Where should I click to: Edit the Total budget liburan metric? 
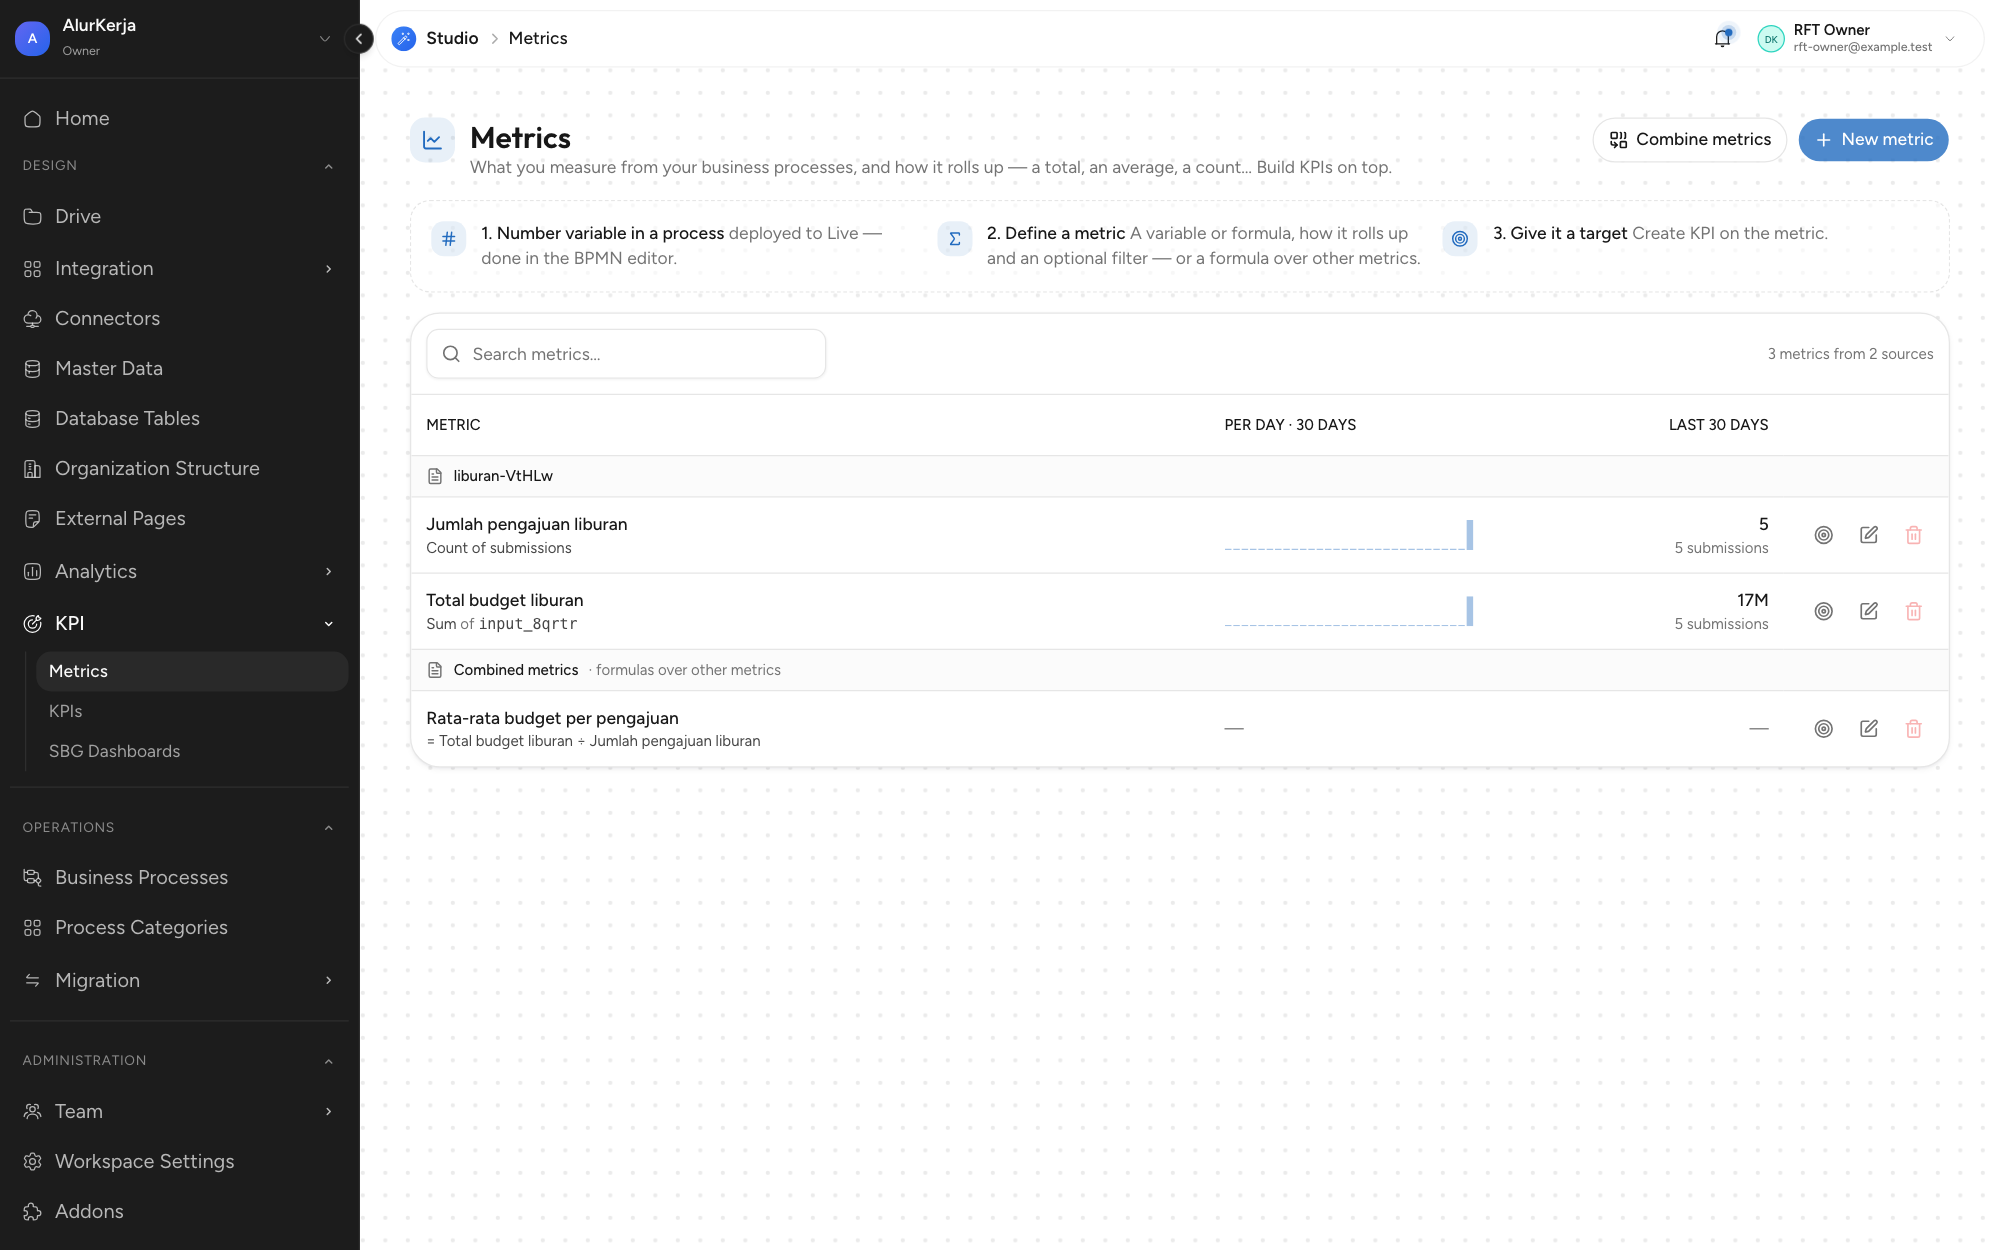click(1869, 611)
